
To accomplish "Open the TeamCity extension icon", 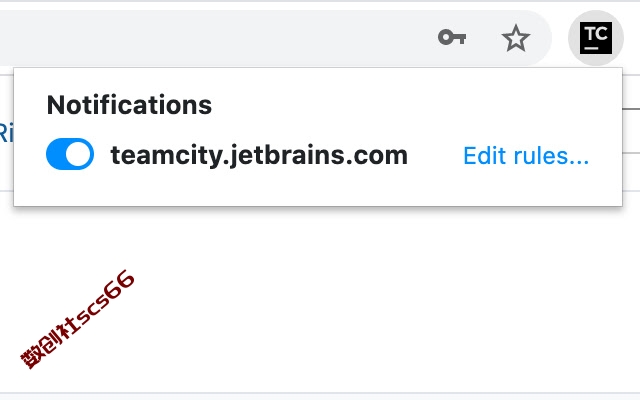I will (x=596, y=38).
